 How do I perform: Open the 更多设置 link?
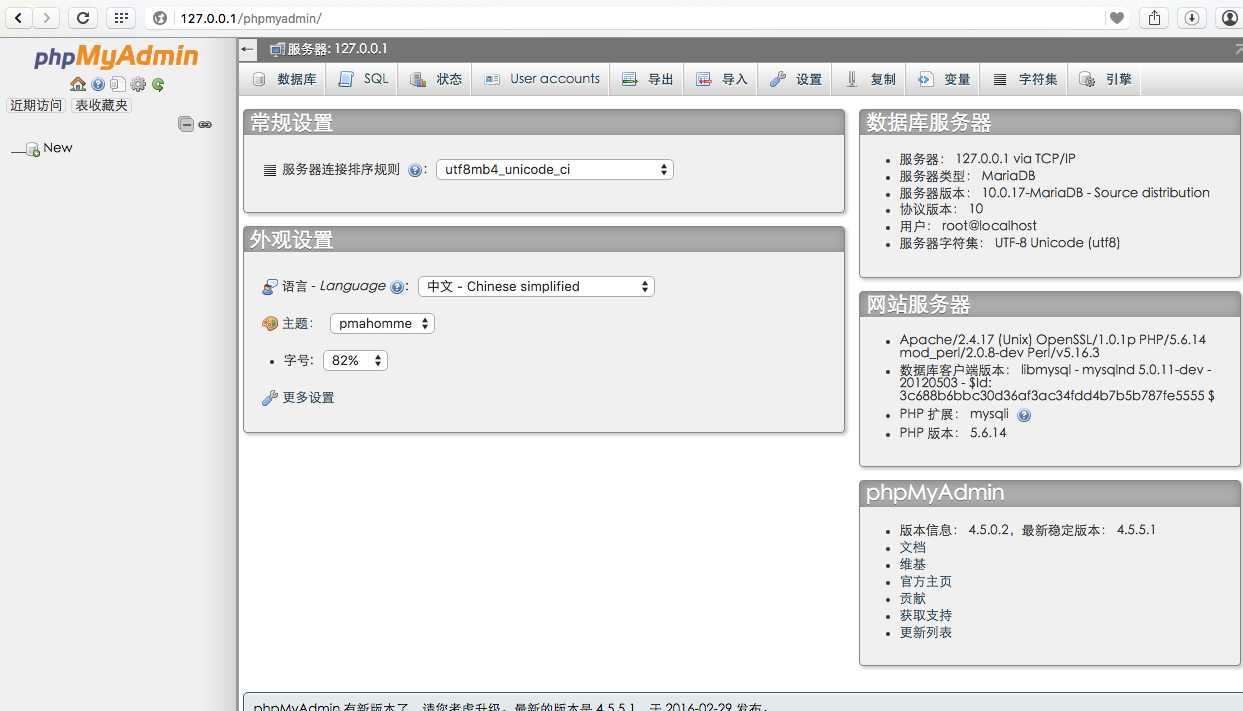pyautogui.click(x=309, y=398)
